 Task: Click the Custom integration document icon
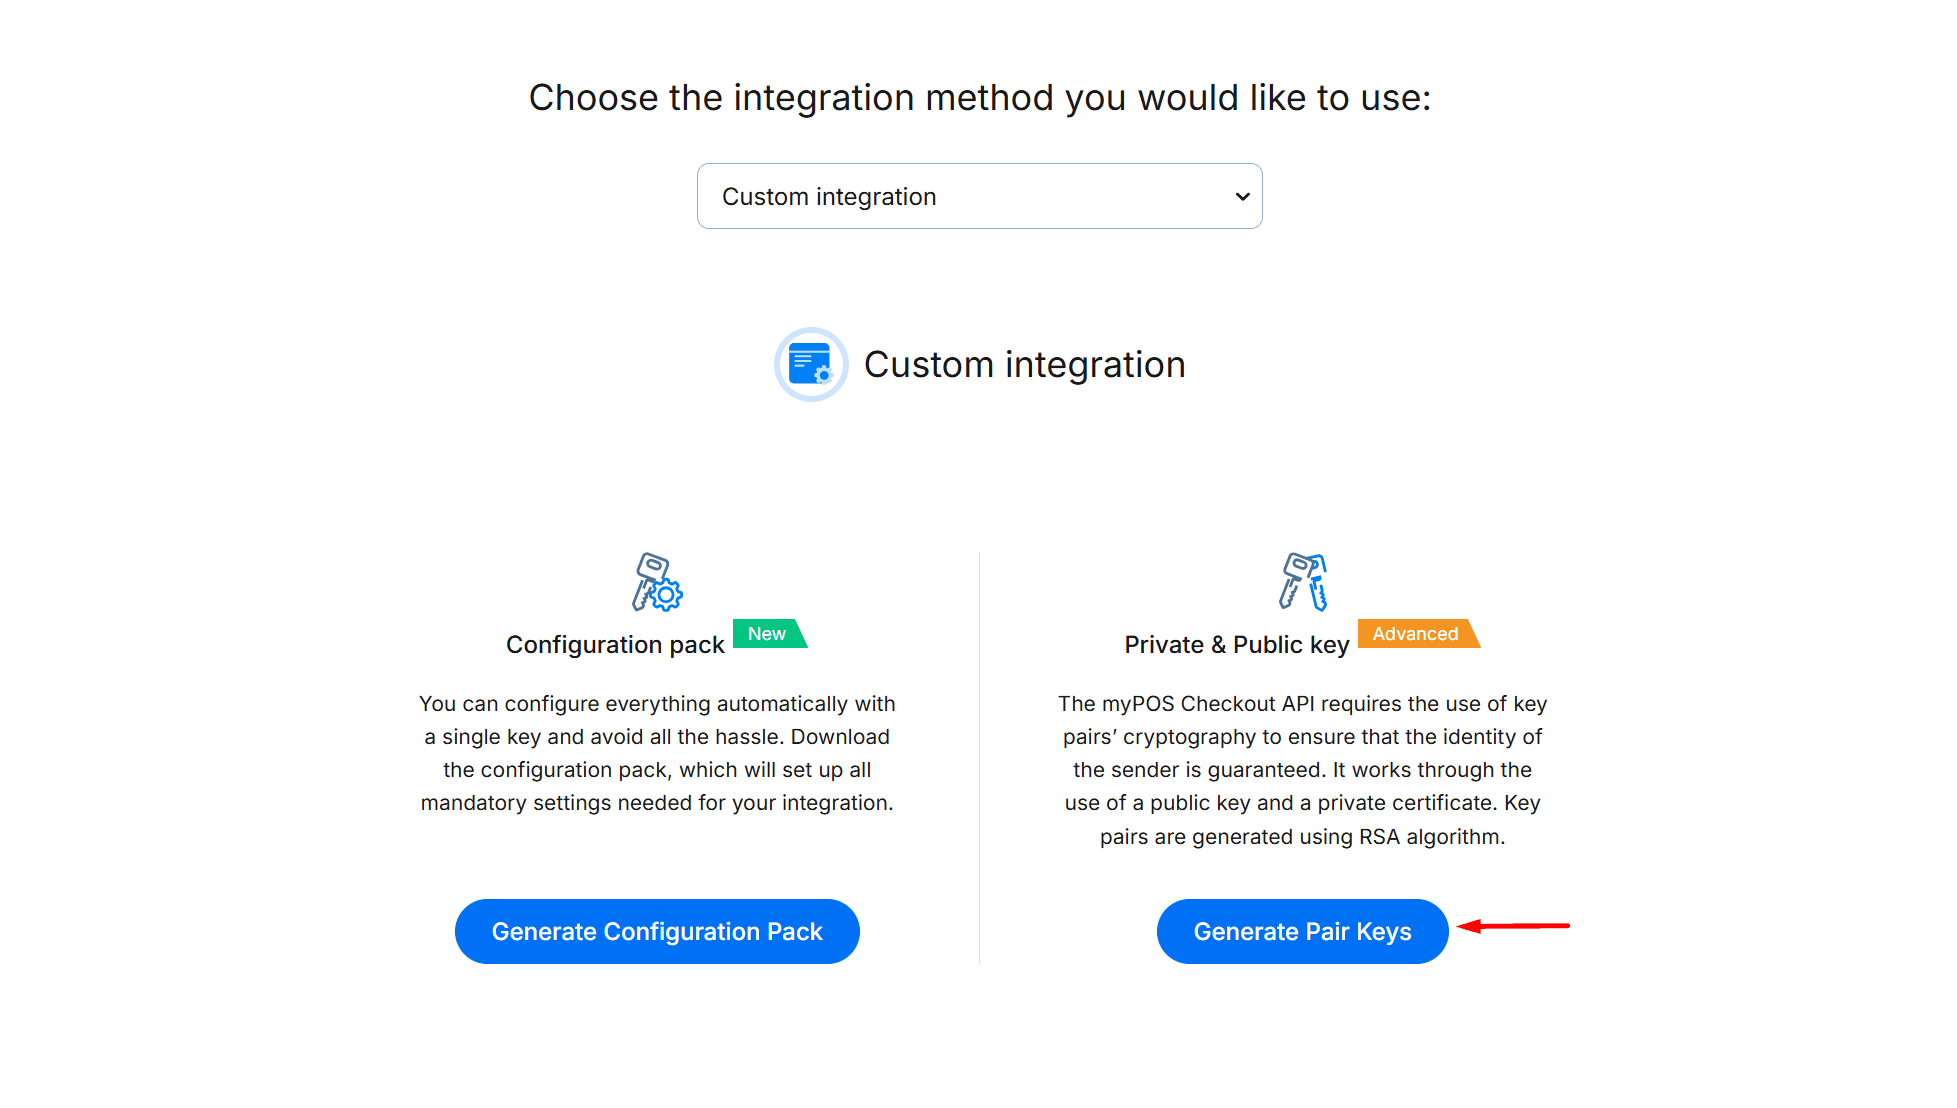[811, 364]
